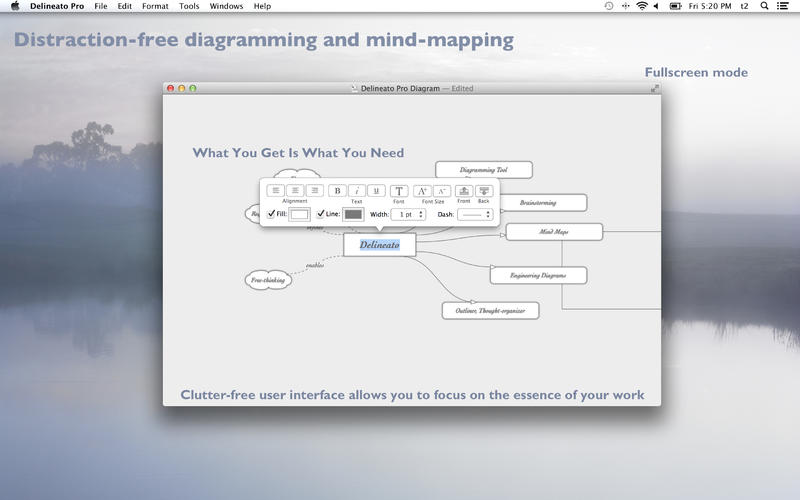Bring the shape to Front
800x500 pixels.
(x=464, y=190)
